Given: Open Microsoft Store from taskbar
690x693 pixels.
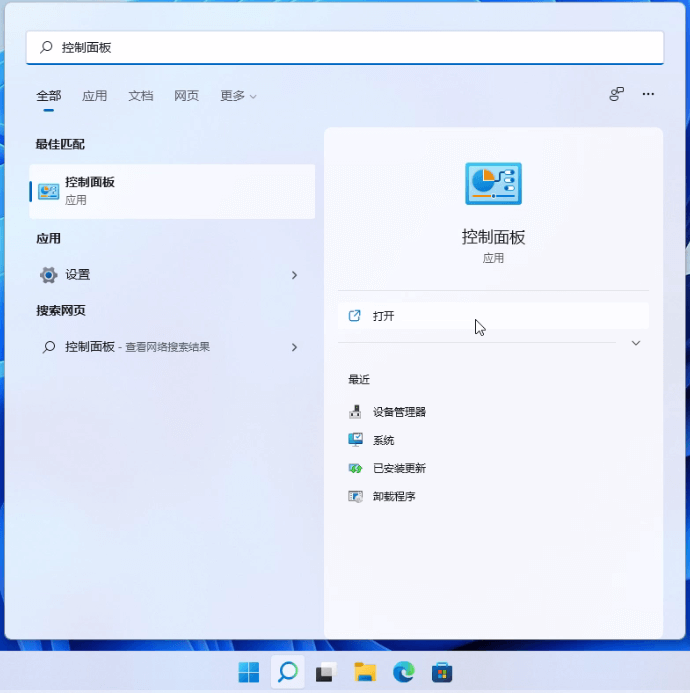Looking at the screenshot, I should [x=442, y=673].
